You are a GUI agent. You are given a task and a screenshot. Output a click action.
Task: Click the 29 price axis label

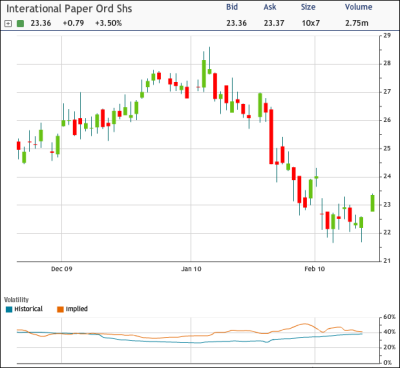click(387, 35)
